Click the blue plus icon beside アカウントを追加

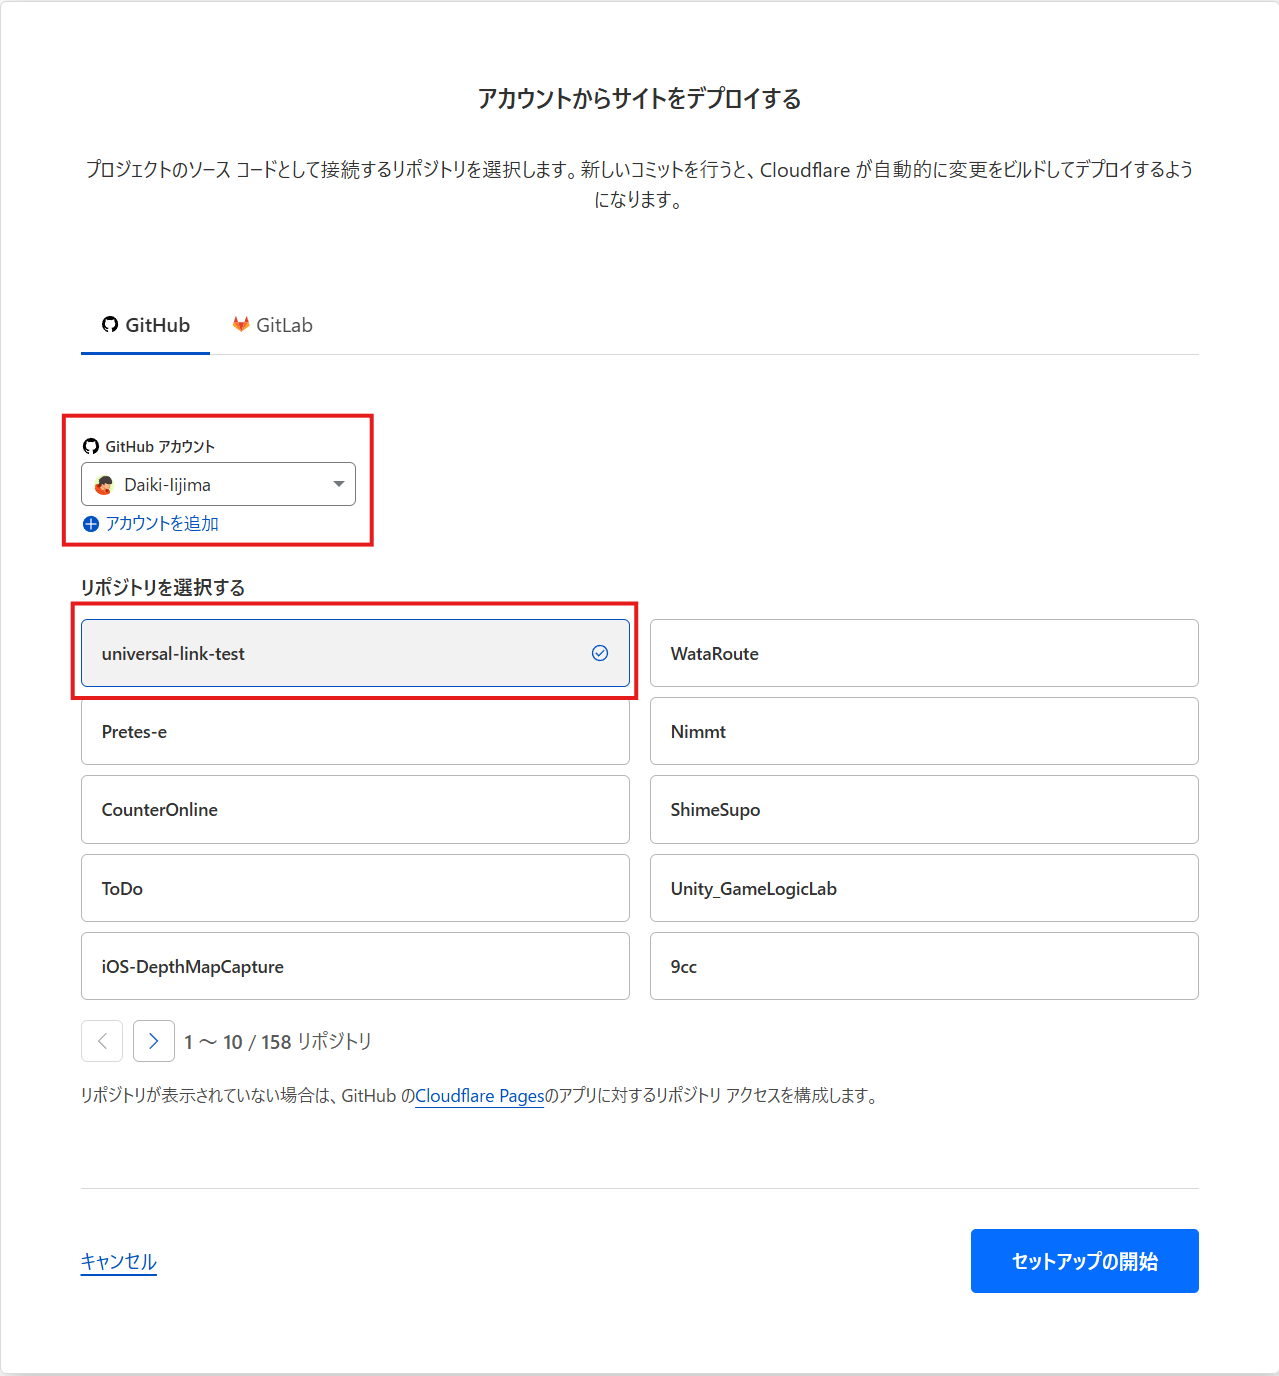[91, 524]
